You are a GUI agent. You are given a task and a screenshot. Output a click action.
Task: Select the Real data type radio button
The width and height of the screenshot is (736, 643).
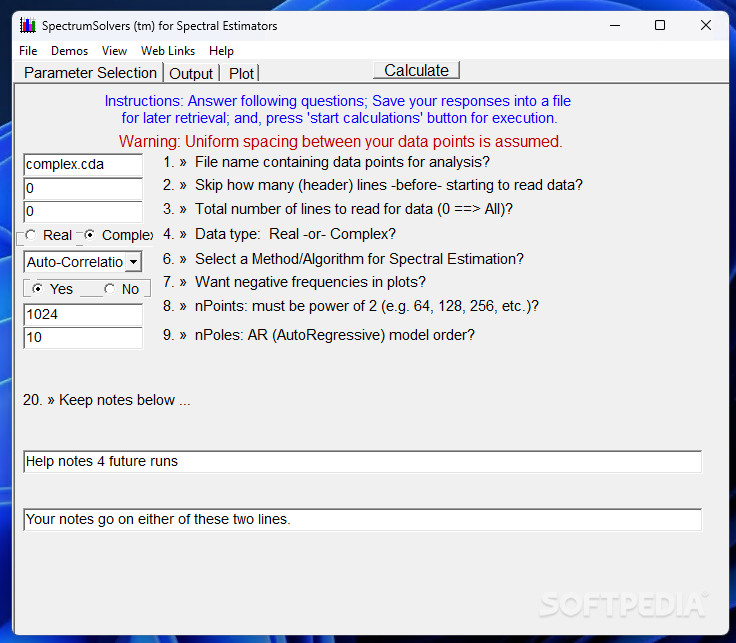pos(49,235)
